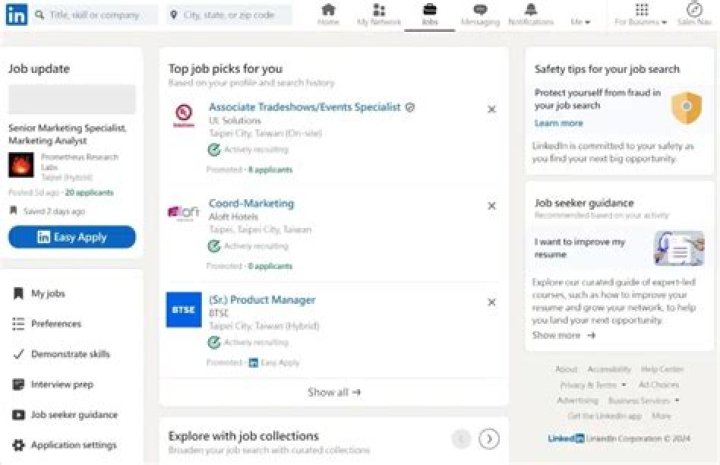Open the Advertising footer link
The image size is (720, 465).
577,400
